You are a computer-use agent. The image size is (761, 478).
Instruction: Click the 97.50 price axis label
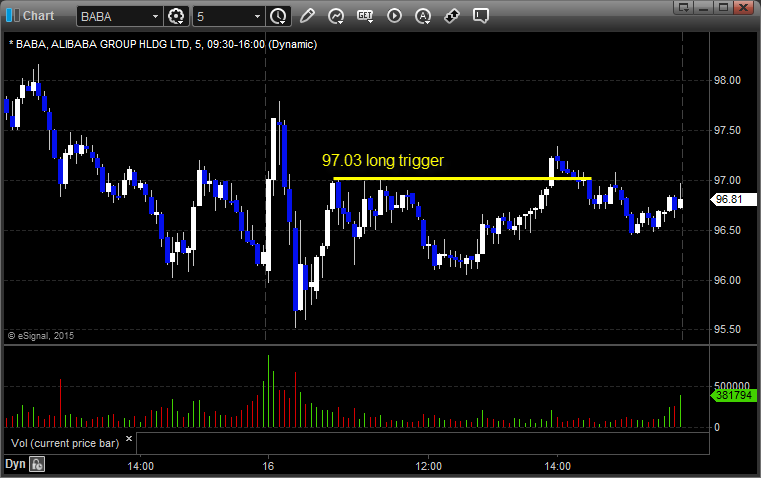click(727, 130)
